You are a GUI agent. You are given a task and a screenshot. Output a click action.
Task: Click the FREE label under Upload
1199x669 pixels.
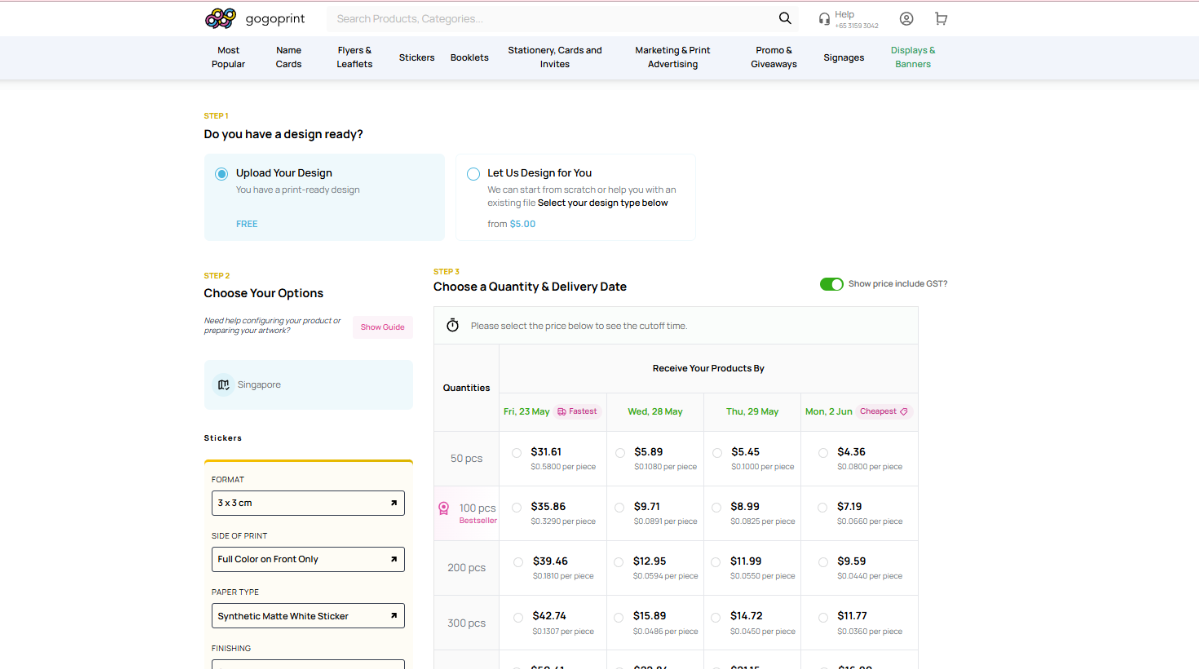click(247, 224)
